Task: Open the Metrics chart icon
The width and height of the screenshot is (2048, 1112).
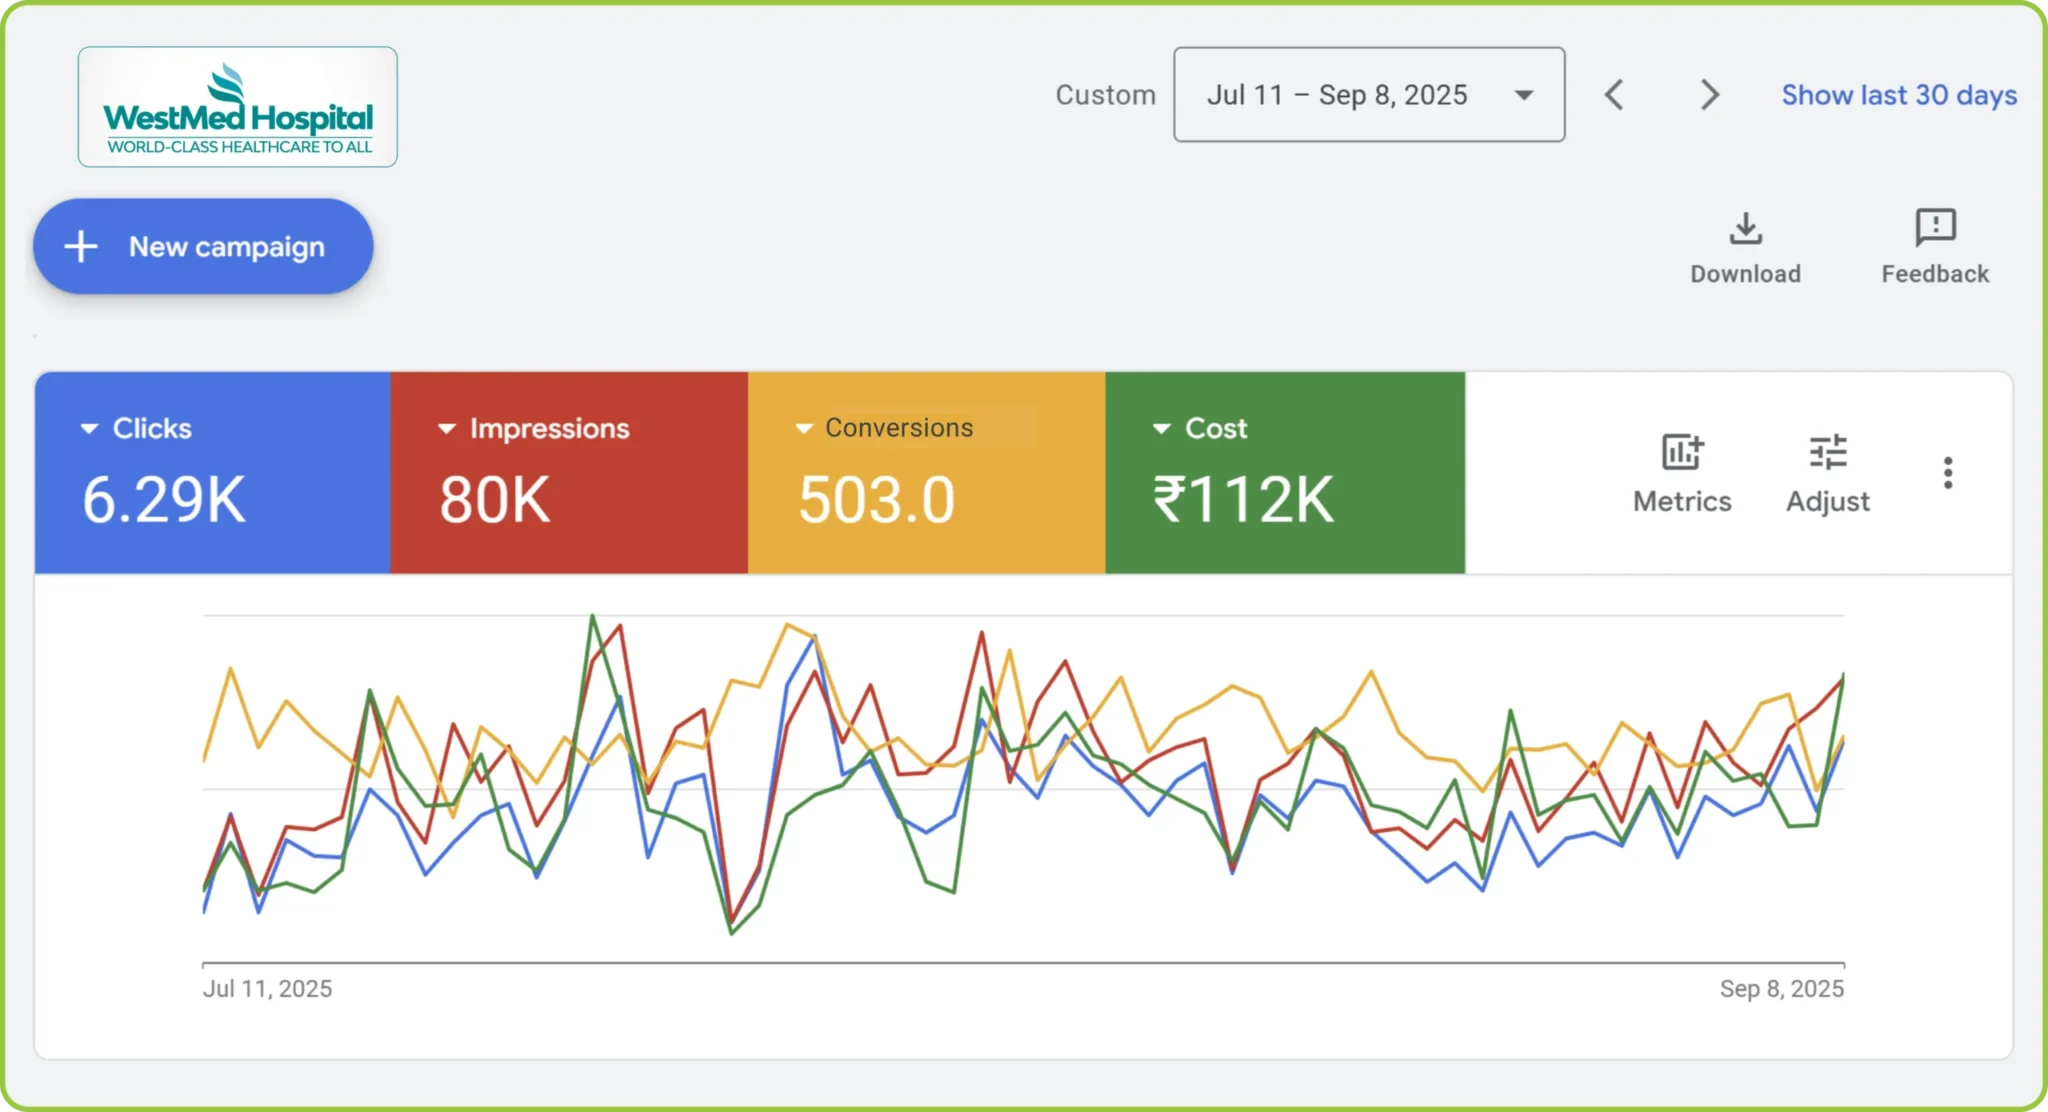Action: 1682,452
